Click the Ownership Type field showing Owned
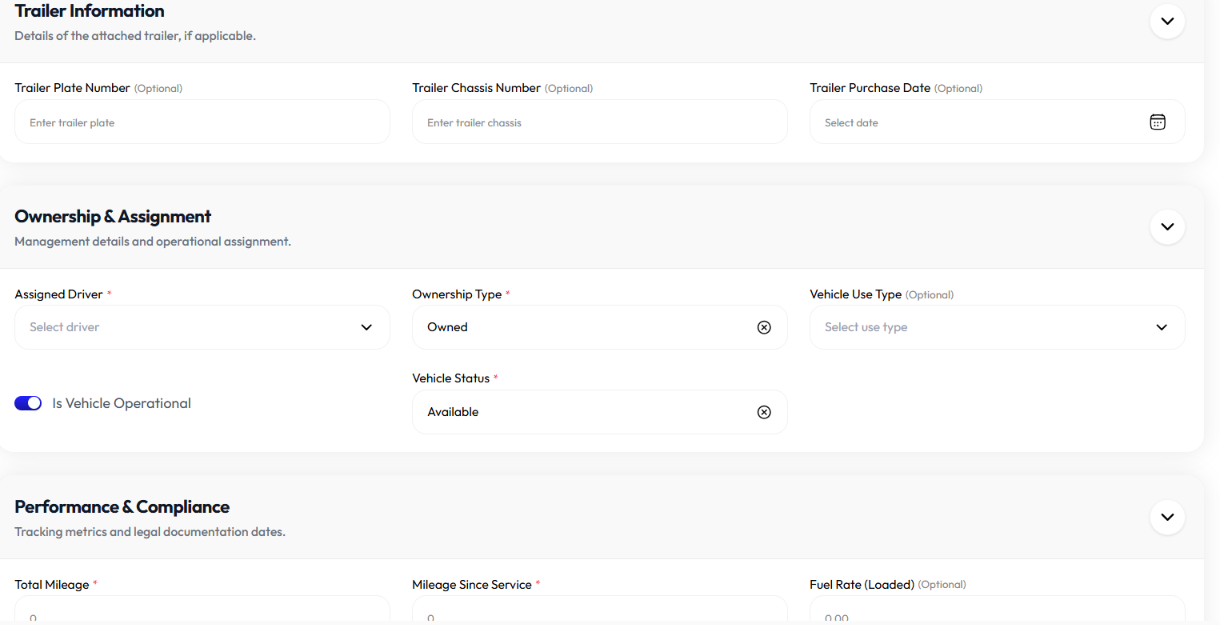The image size is (1220, 625). pyautogui.click(x=599, y=327)
